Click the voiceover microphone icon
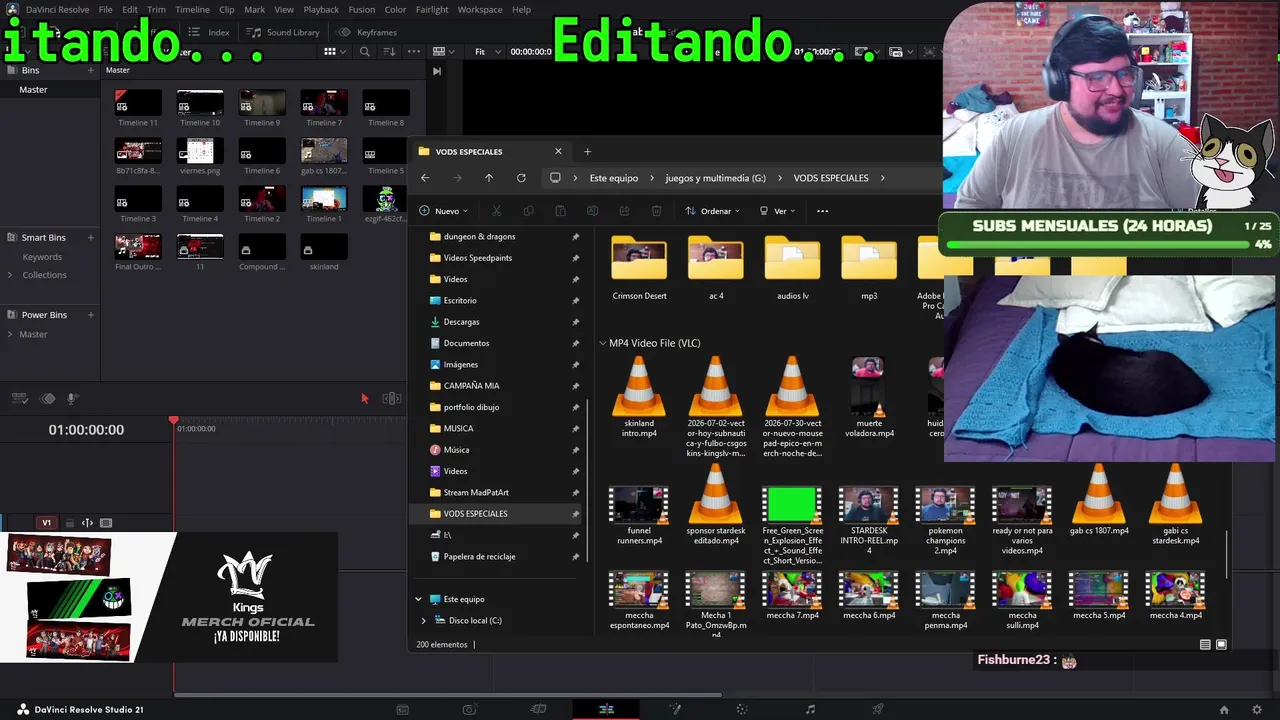Image resolution: width=1280 pixels, height=720 pixels. pos(72,398)
